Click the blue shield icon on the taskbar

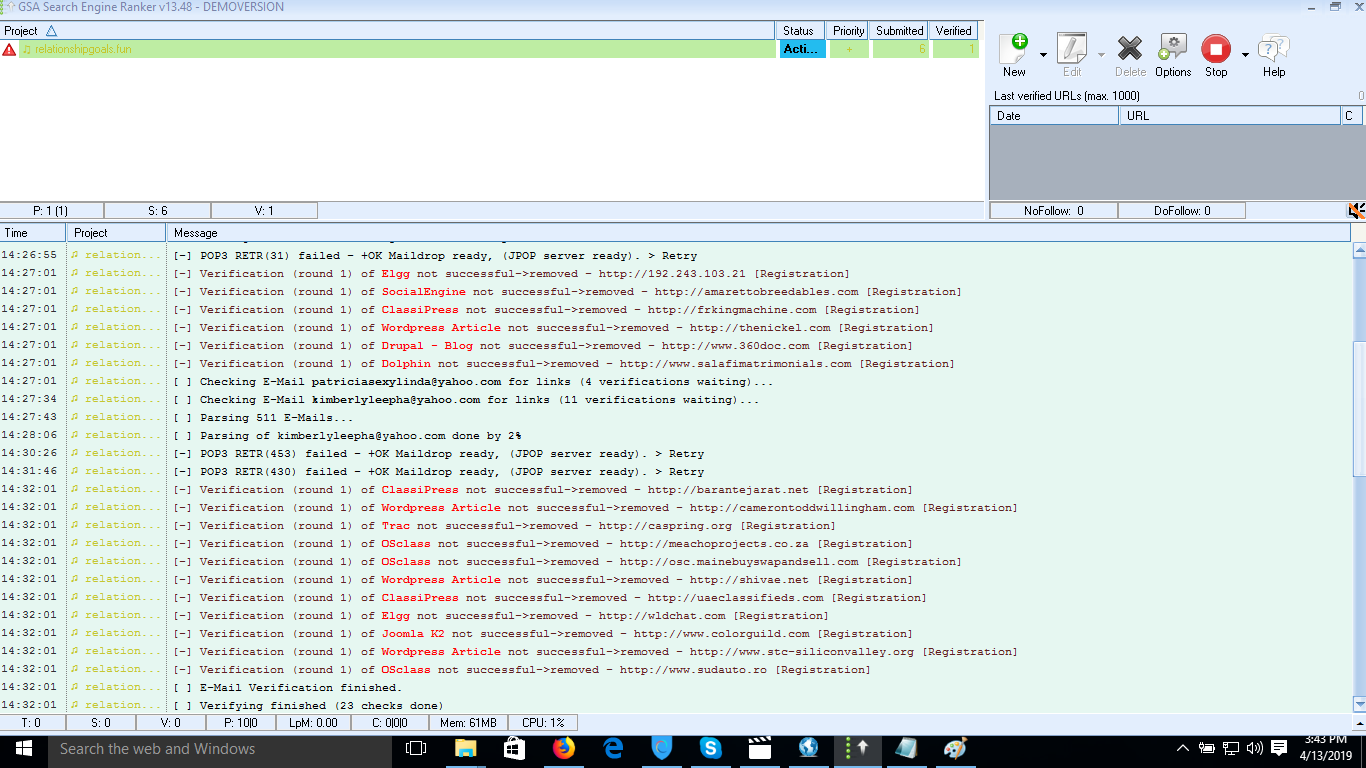click(662, 748)
